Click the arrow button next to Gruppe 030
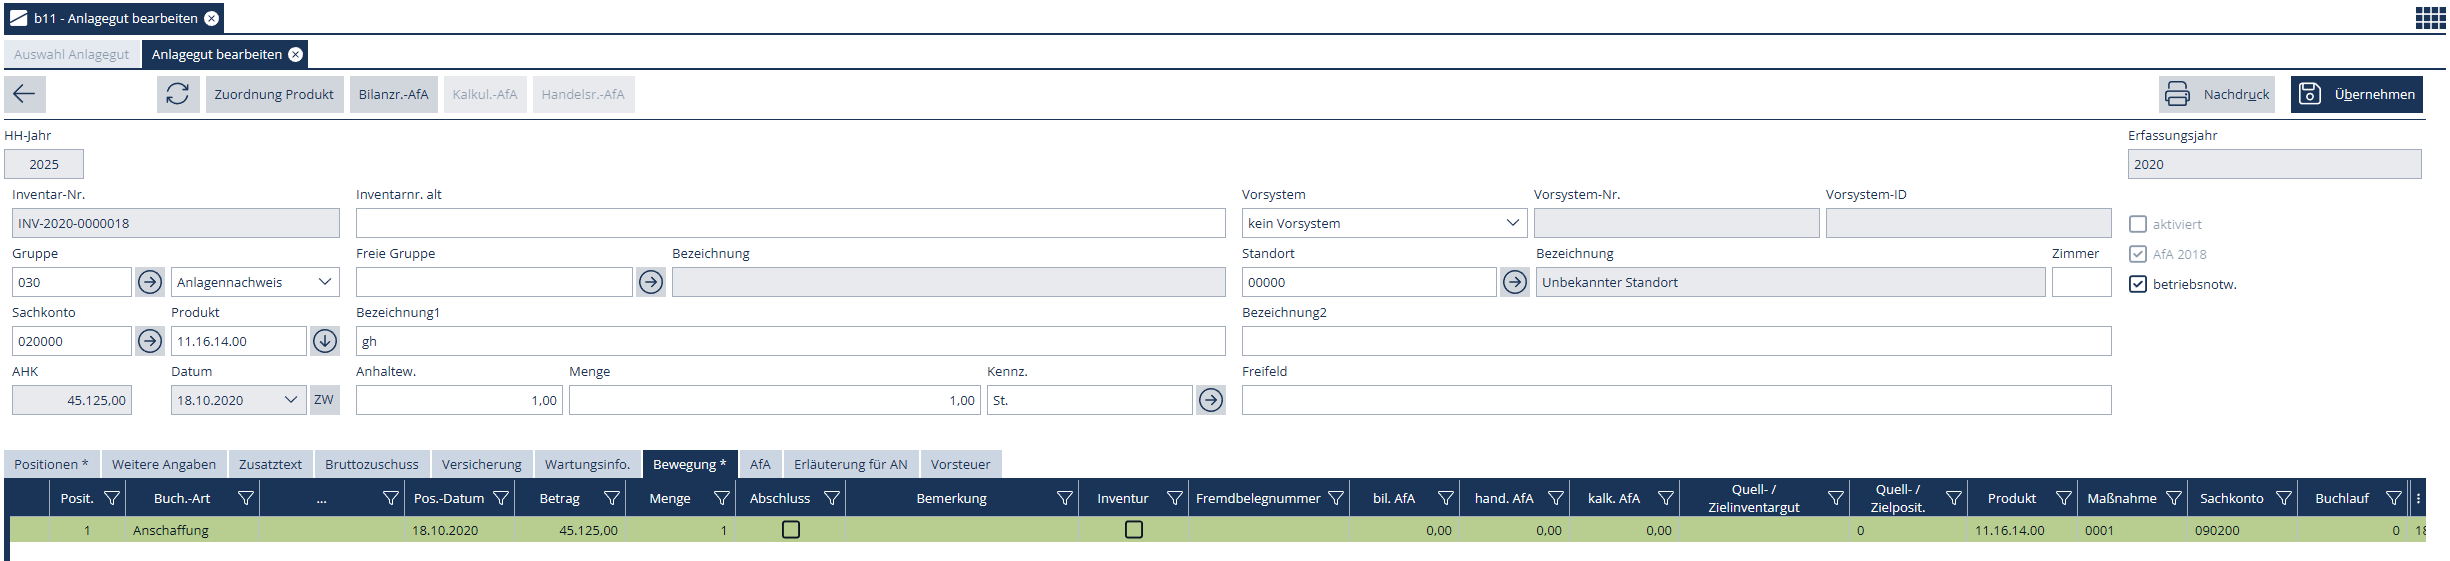The width and height of the screenshot is (2450, 561). pos(150,282)
